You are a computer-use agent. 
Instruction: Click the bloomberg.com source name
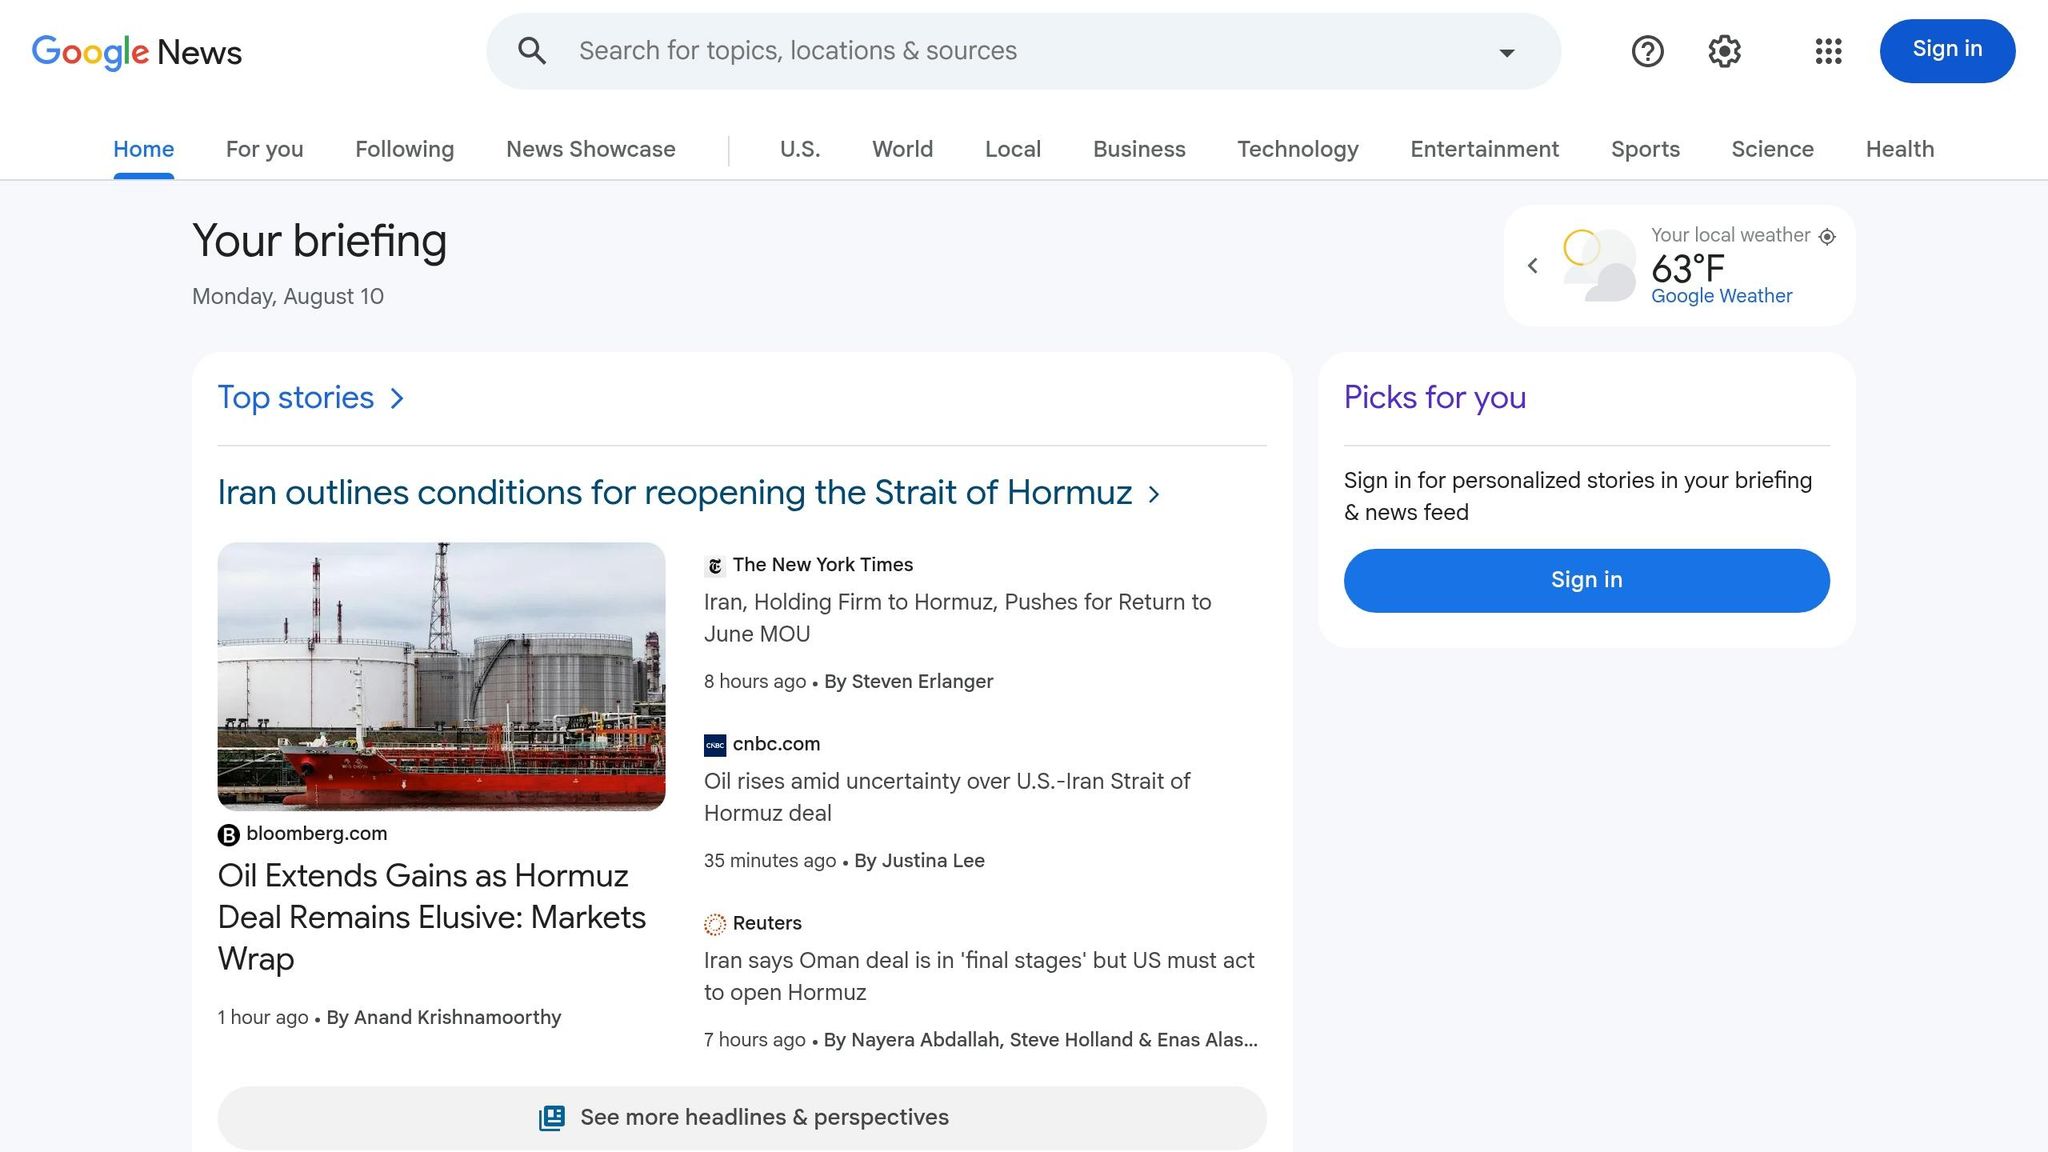point(316,834)
